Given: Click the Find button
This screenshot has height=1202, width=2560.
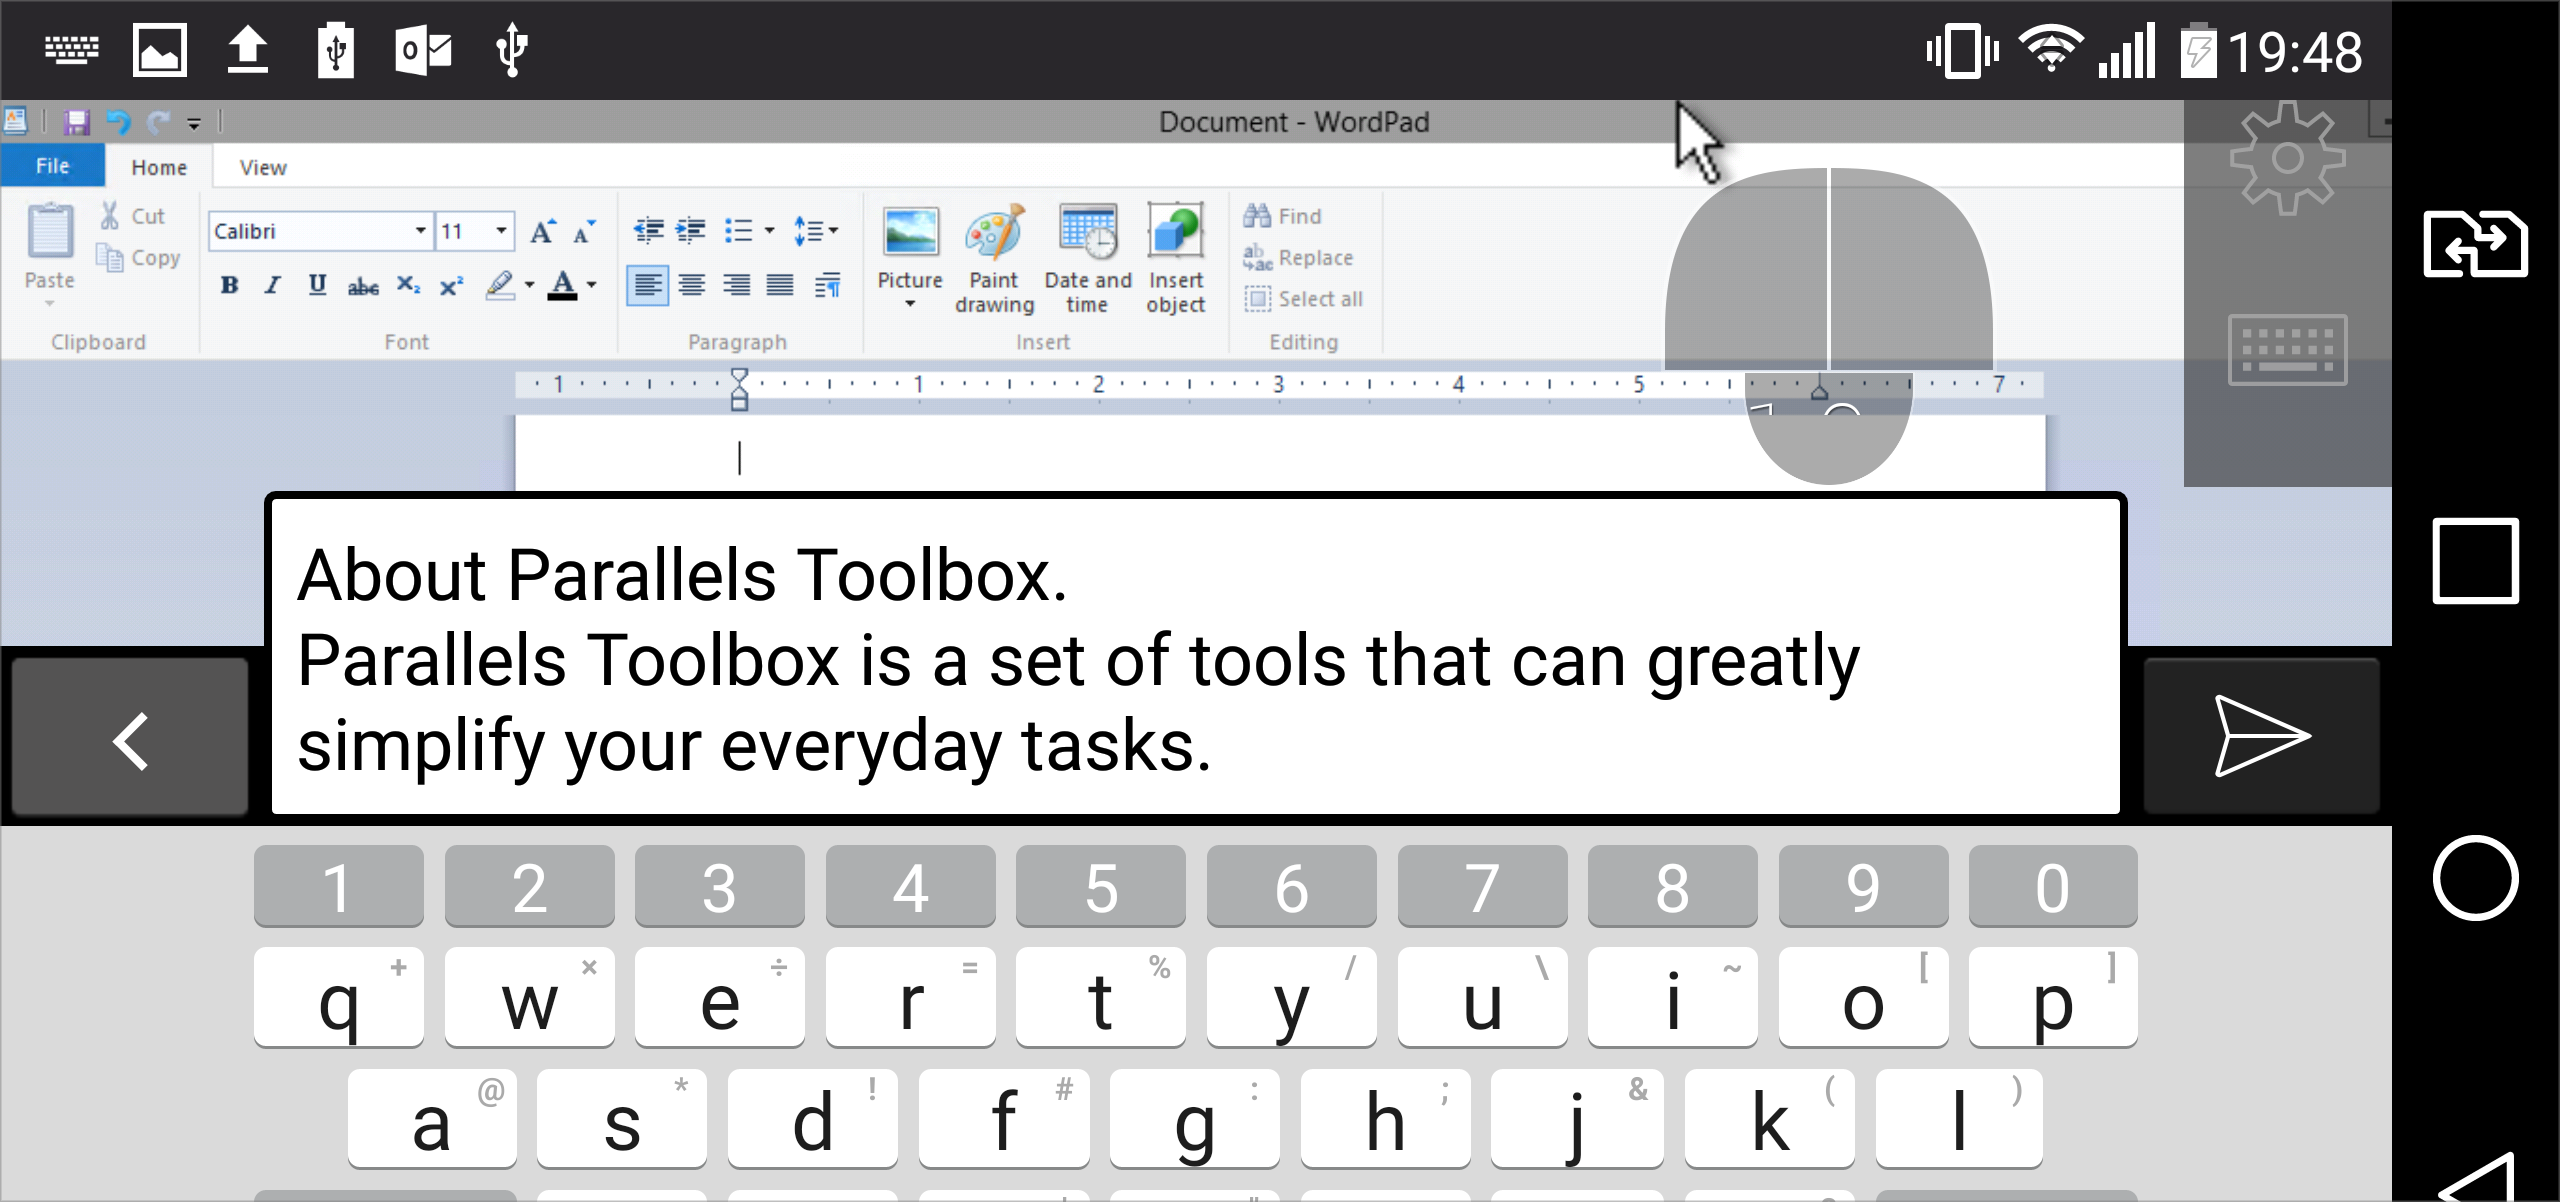Looking at the screenshot, I should pyautogui.click(x=1285, y=216).
